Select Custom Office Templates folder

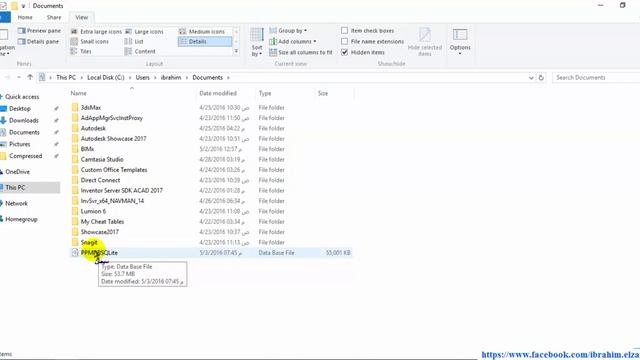coord(114,170)
